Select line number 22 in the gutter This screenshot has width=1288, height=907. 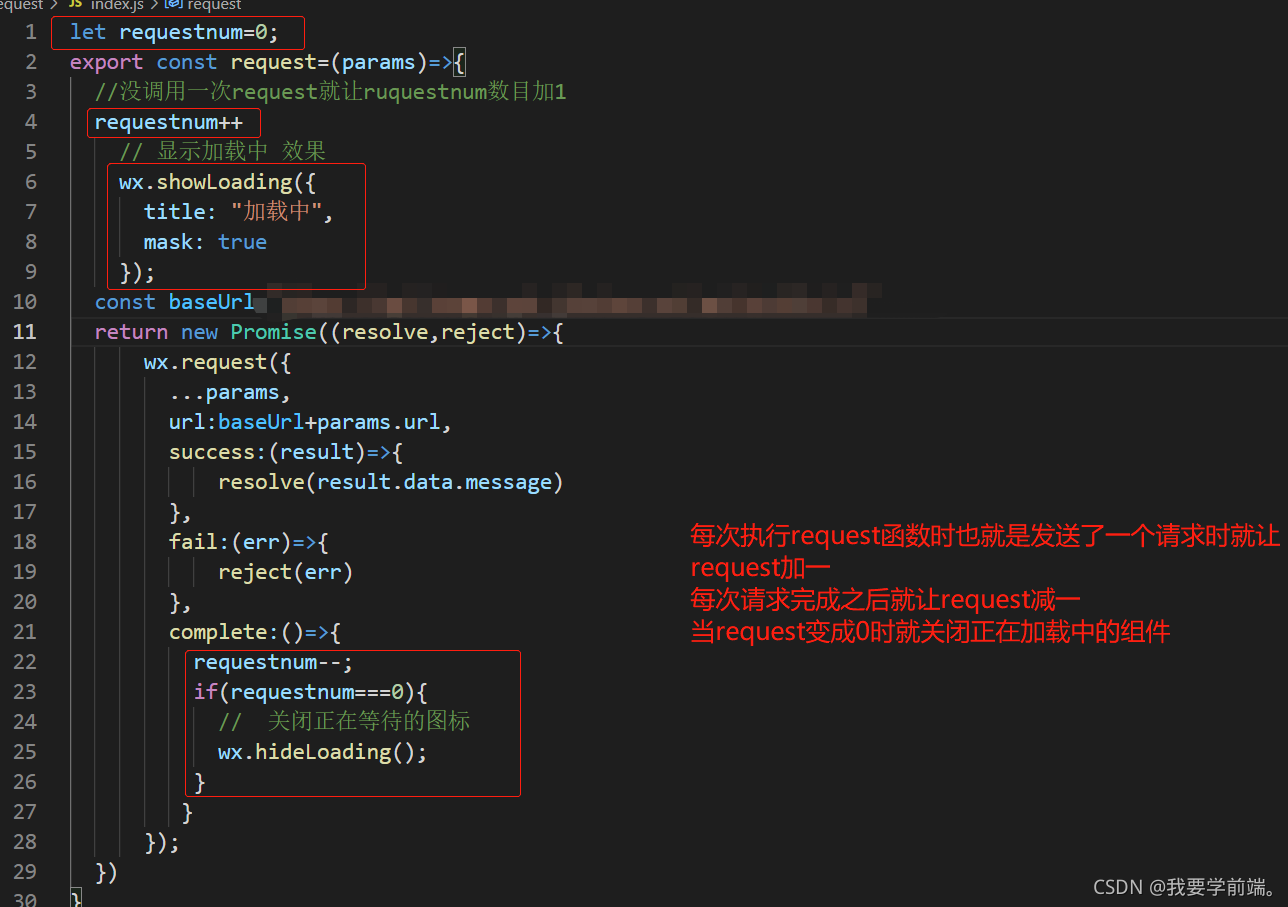click(x=25, y=662)
